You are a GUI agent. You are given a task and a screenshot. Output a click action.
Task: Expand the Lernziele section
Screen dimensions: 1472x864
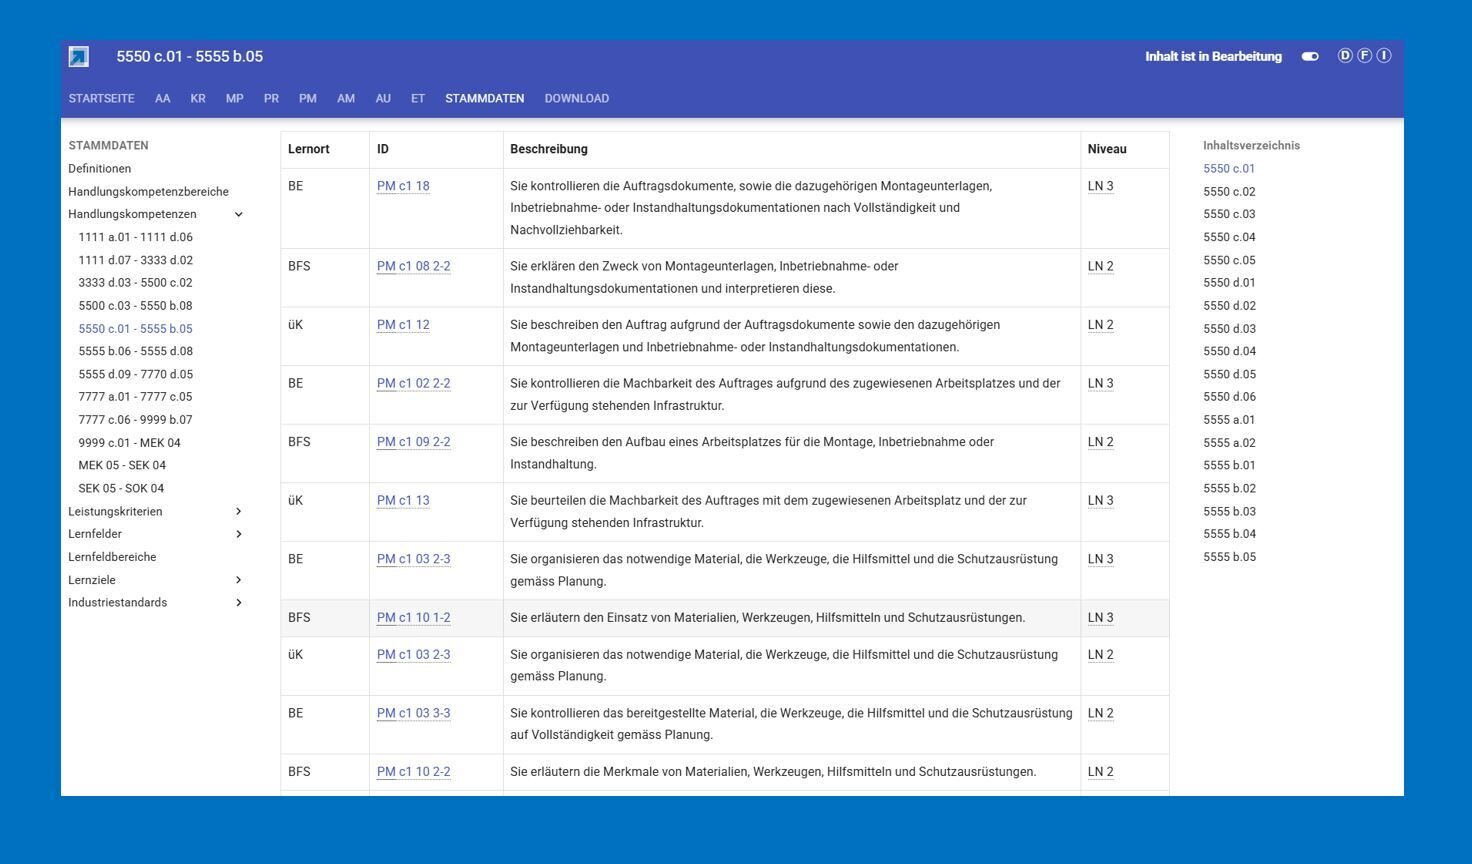(x=238, y=580)
